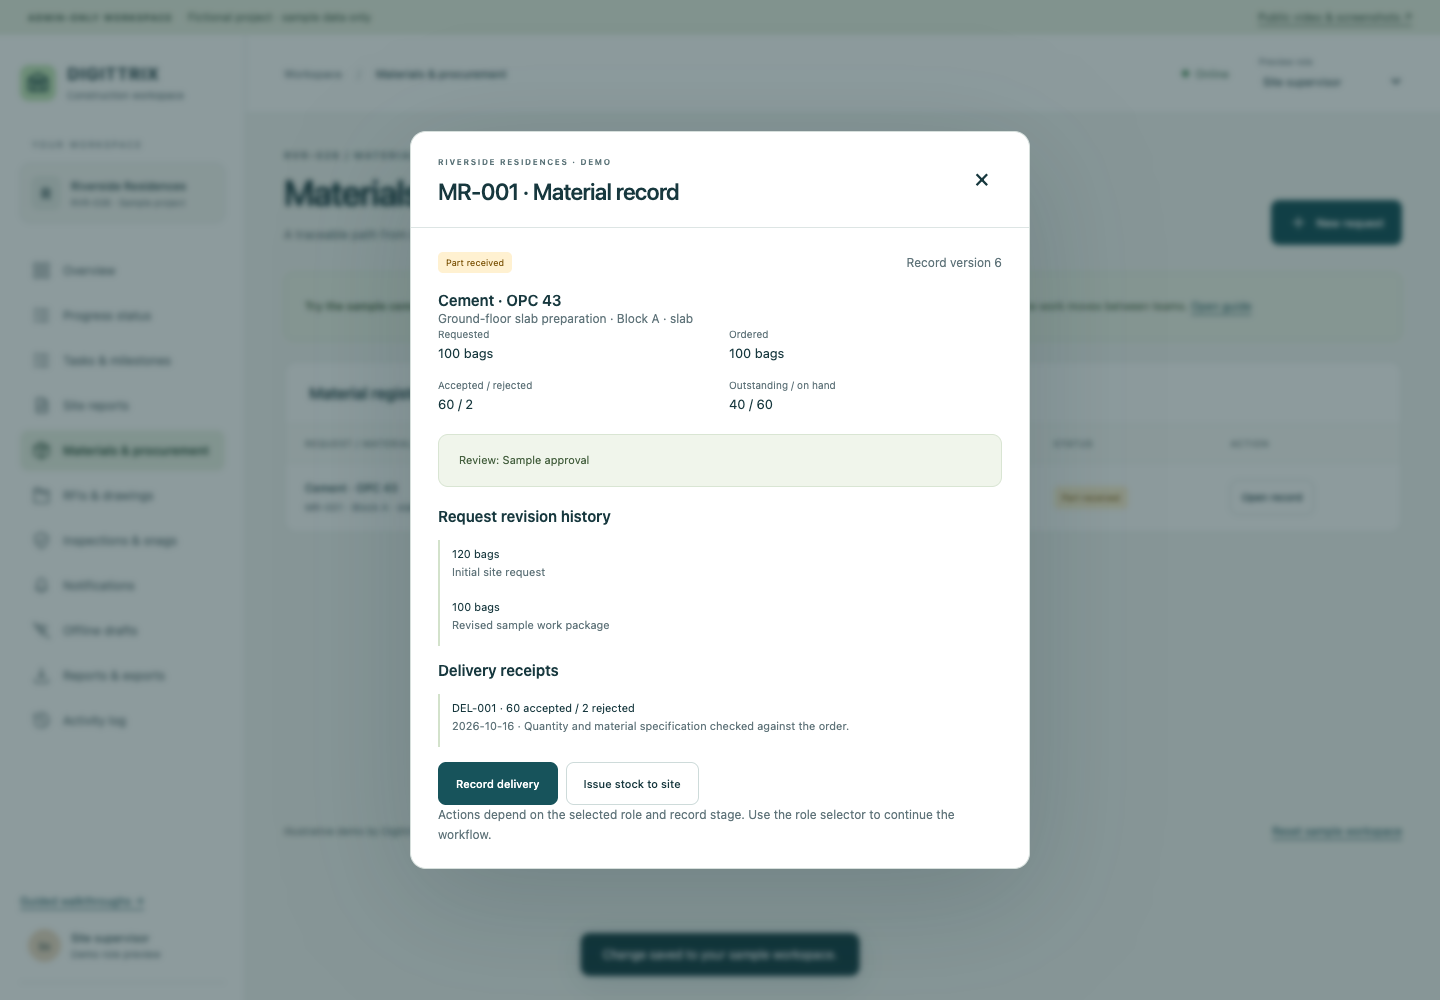
Task: Click the Materials & procurement sidebar icon
Action: [x=41, y=451]
